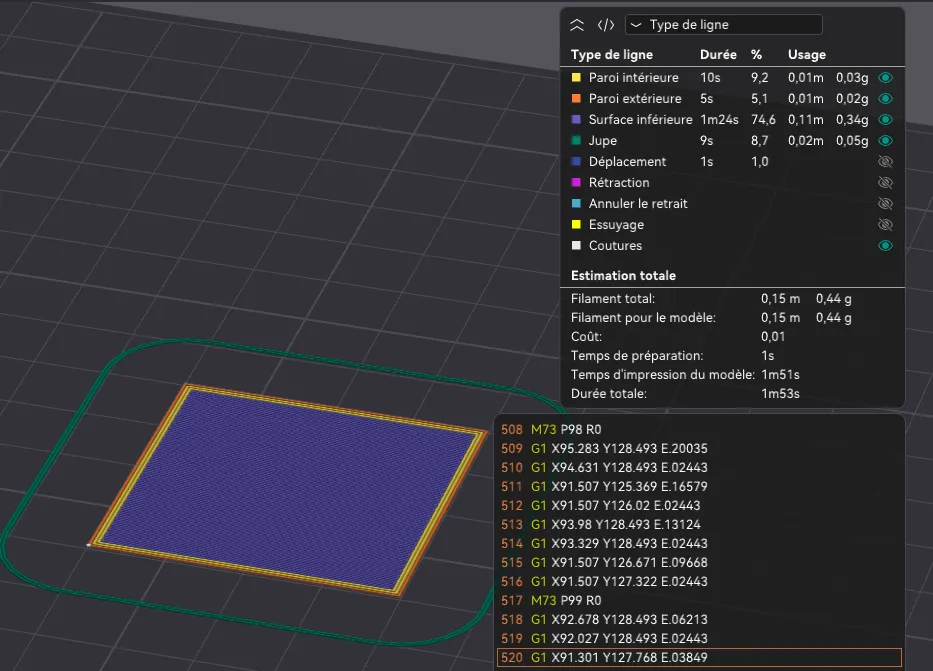Show Rétraction points via crossed eye
The height and width of the screenshot is (671, 933).
pos(885,183)
